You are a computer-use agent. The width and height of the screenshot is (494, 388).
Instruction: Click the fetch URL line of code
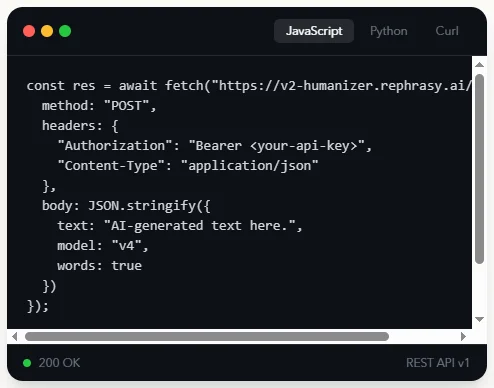coord(249,86)
